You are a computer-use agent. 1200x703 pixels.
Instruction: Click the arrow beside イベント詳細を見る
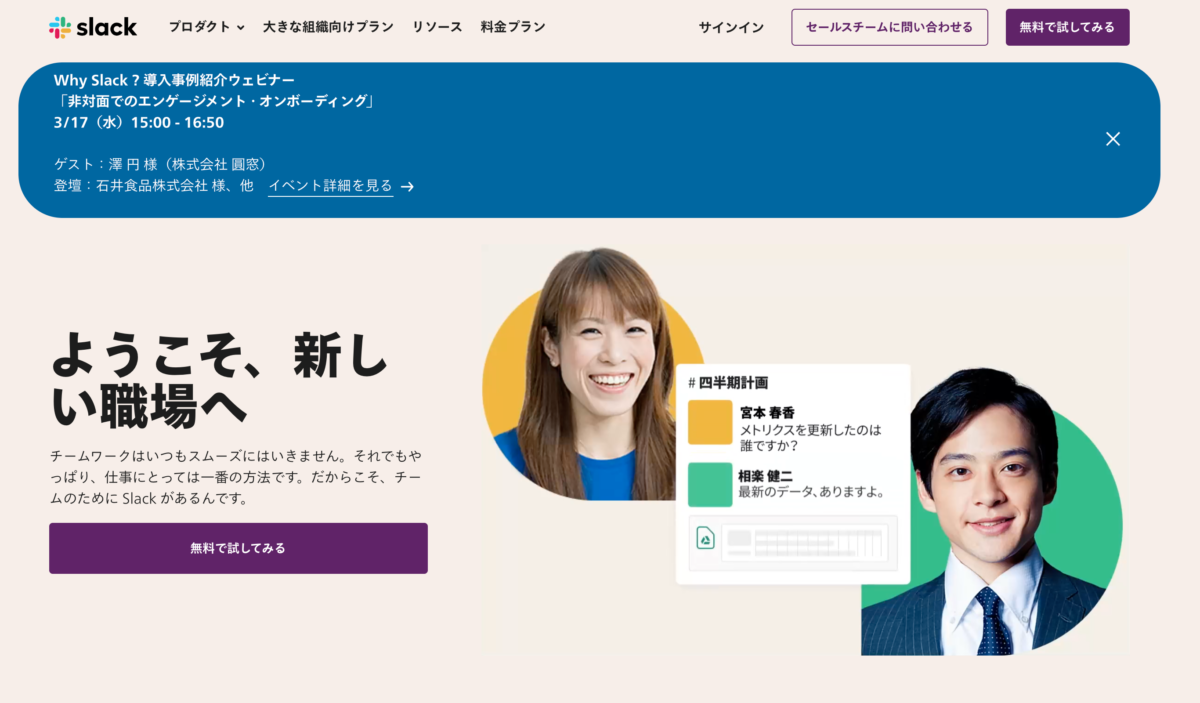tap(407, 186)
